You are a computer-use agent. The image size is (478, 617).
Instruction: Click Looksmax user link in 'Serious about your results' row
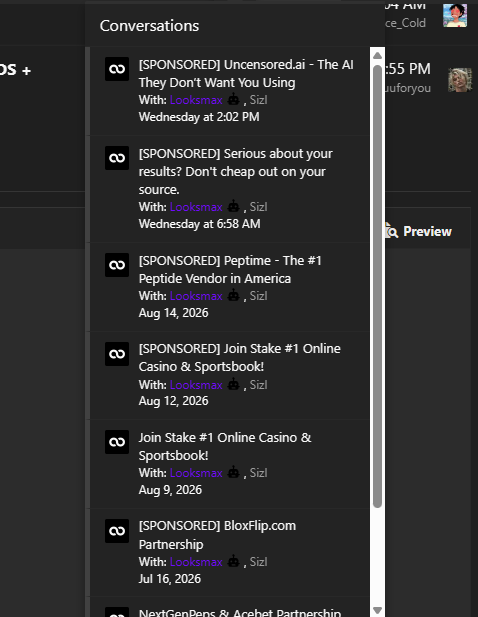coord(196,207)
